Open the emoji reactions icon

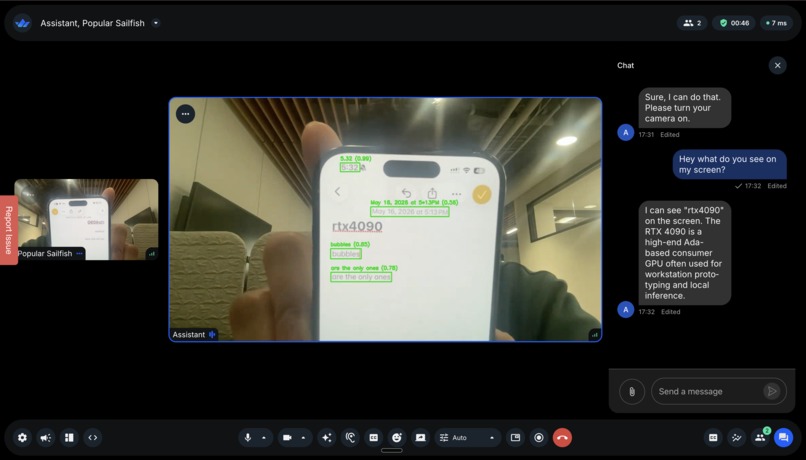[397, 437]
